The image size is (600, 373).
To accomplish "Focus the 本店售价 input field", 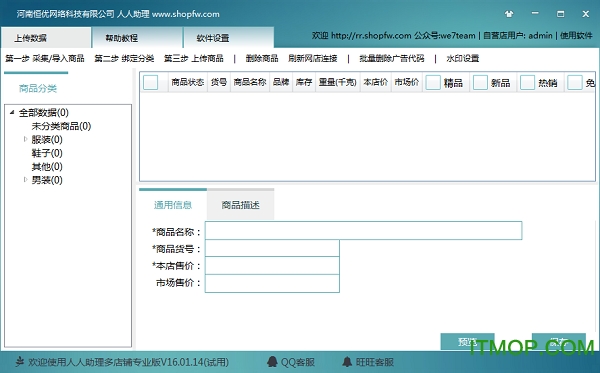I will [272, 265].
